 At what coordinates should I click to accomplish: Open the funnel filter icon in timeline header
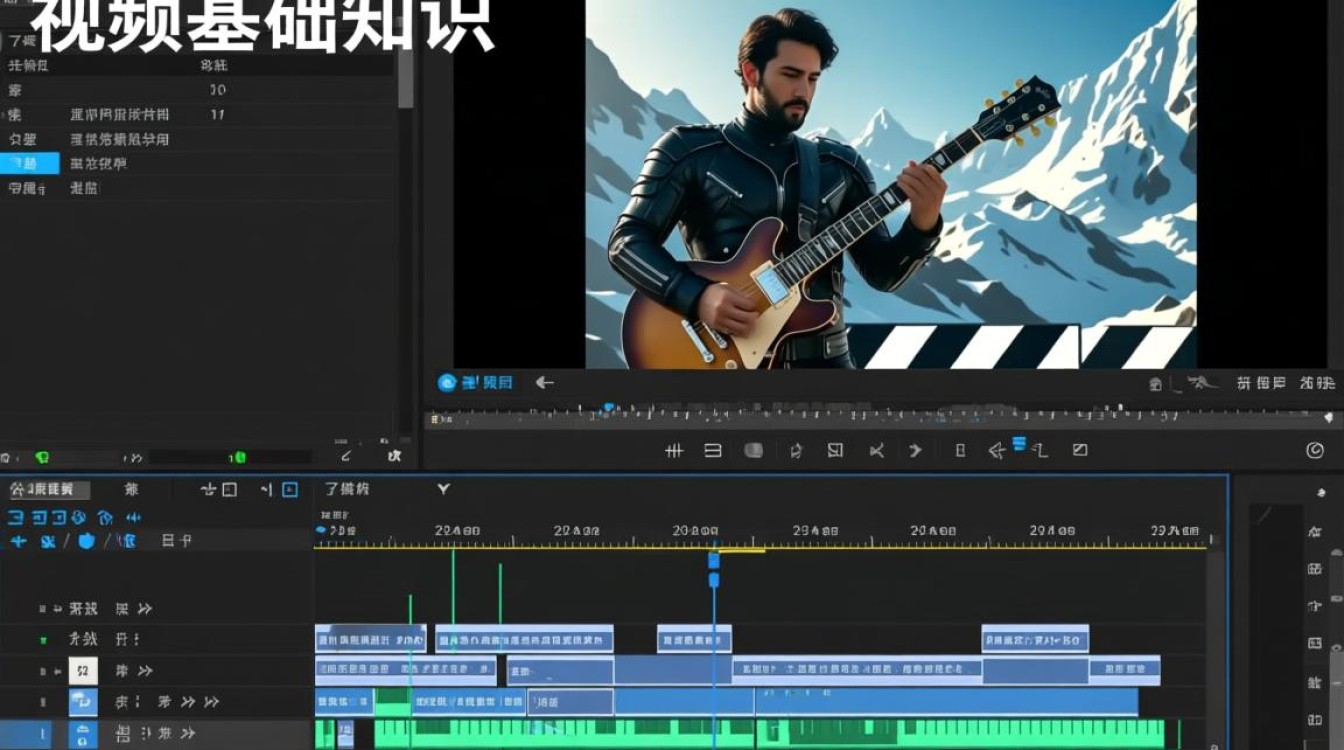coord(443,489)
